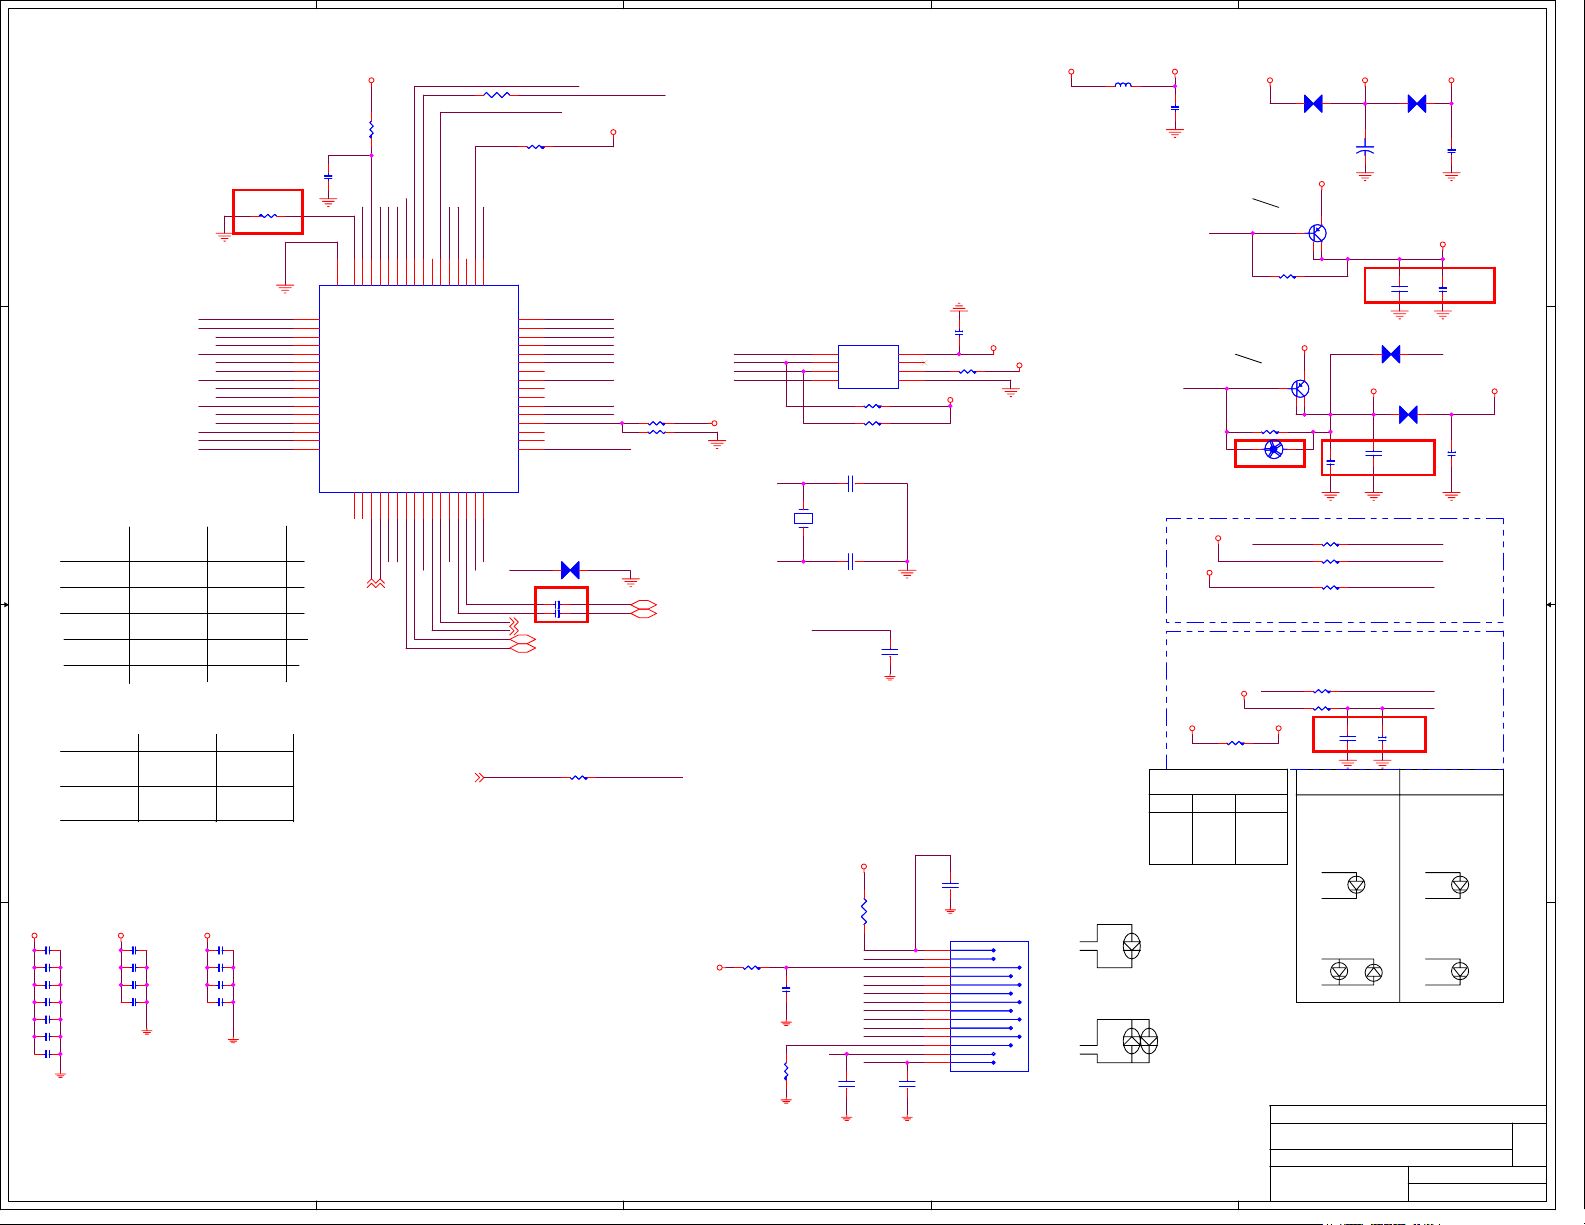Viewport: 1585px width, 1225px height.
Task: Click the upper transistor symbol
Action: tap(1317, 233)
